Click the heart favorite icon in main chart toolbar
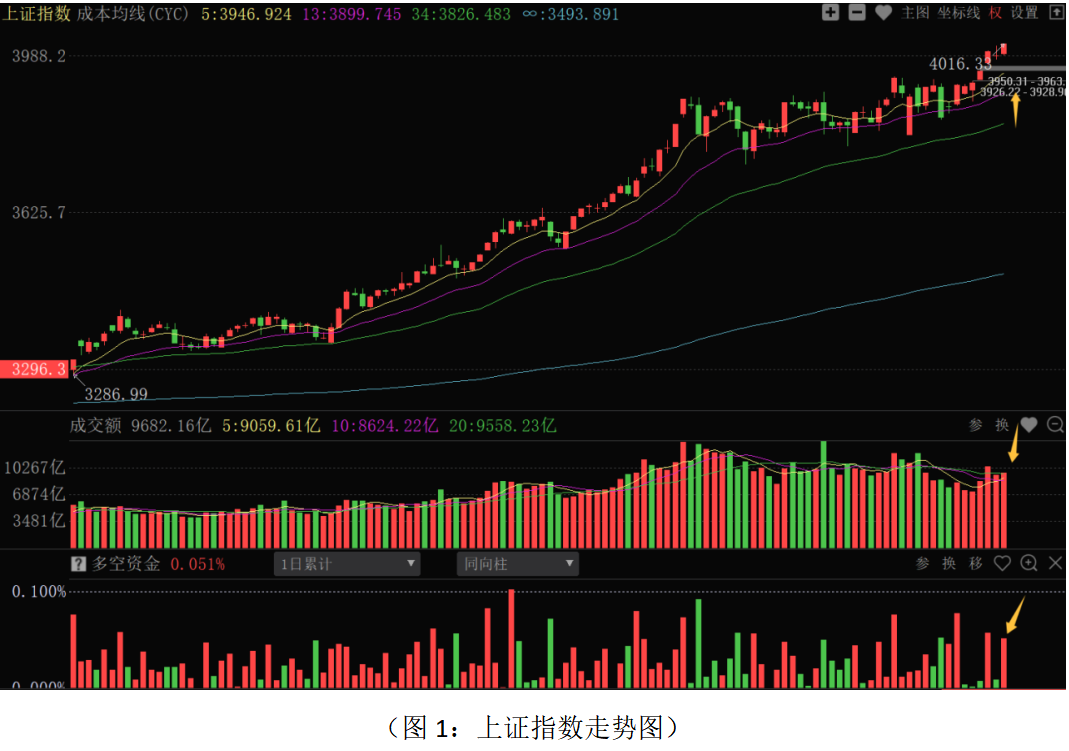Viewport: 1069px width, 751px height. [x=883, y=13]
